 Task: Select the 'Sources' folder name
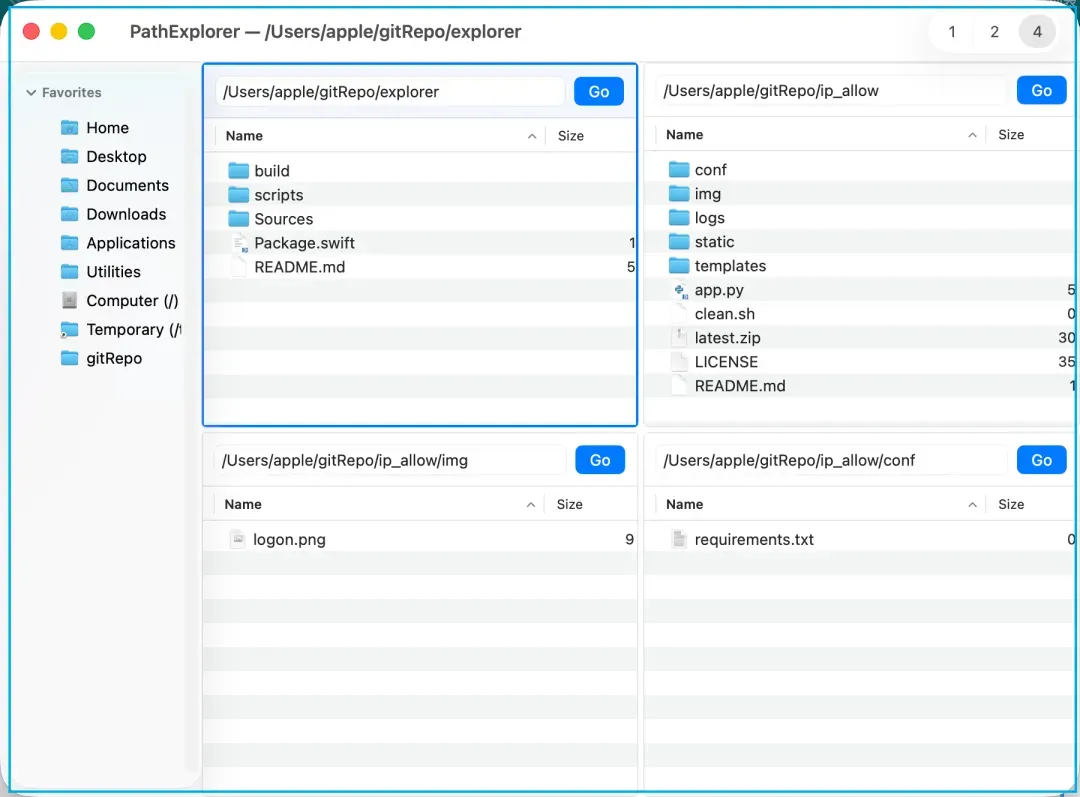[x=284, y=218]
